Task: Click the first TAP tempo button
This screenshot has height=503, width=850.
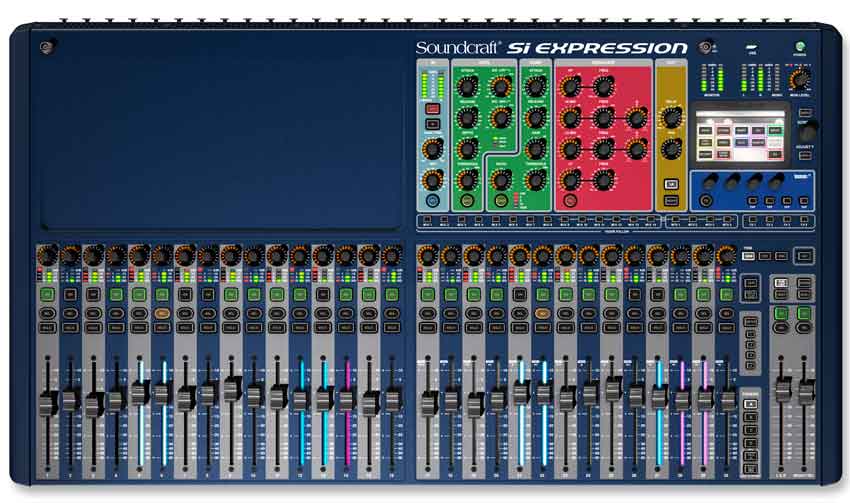Action: (752, 201)
